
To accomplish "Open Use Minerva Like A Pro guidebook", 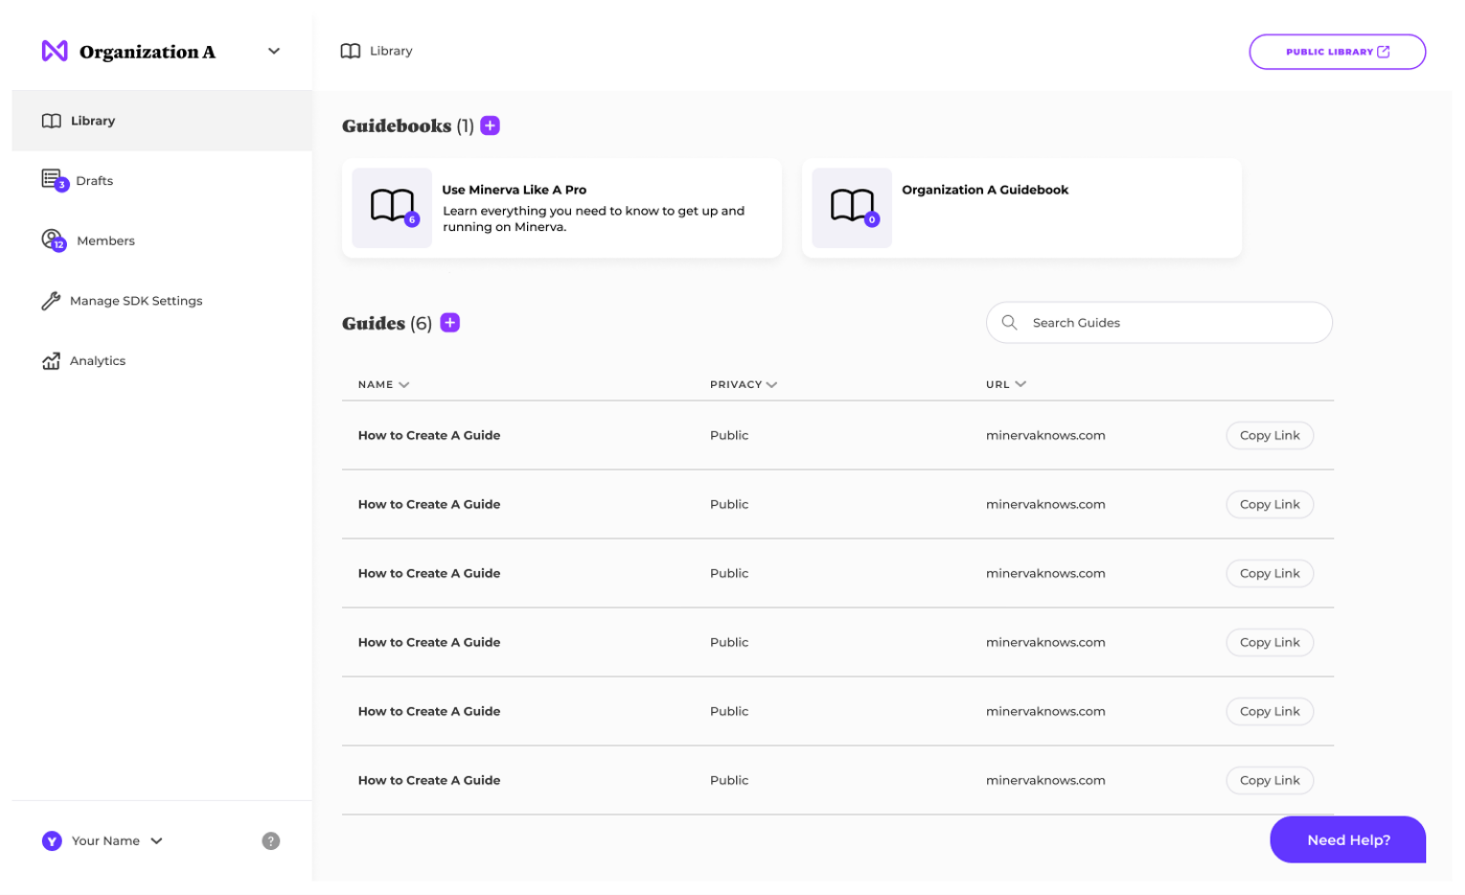I will click(562, 208).
